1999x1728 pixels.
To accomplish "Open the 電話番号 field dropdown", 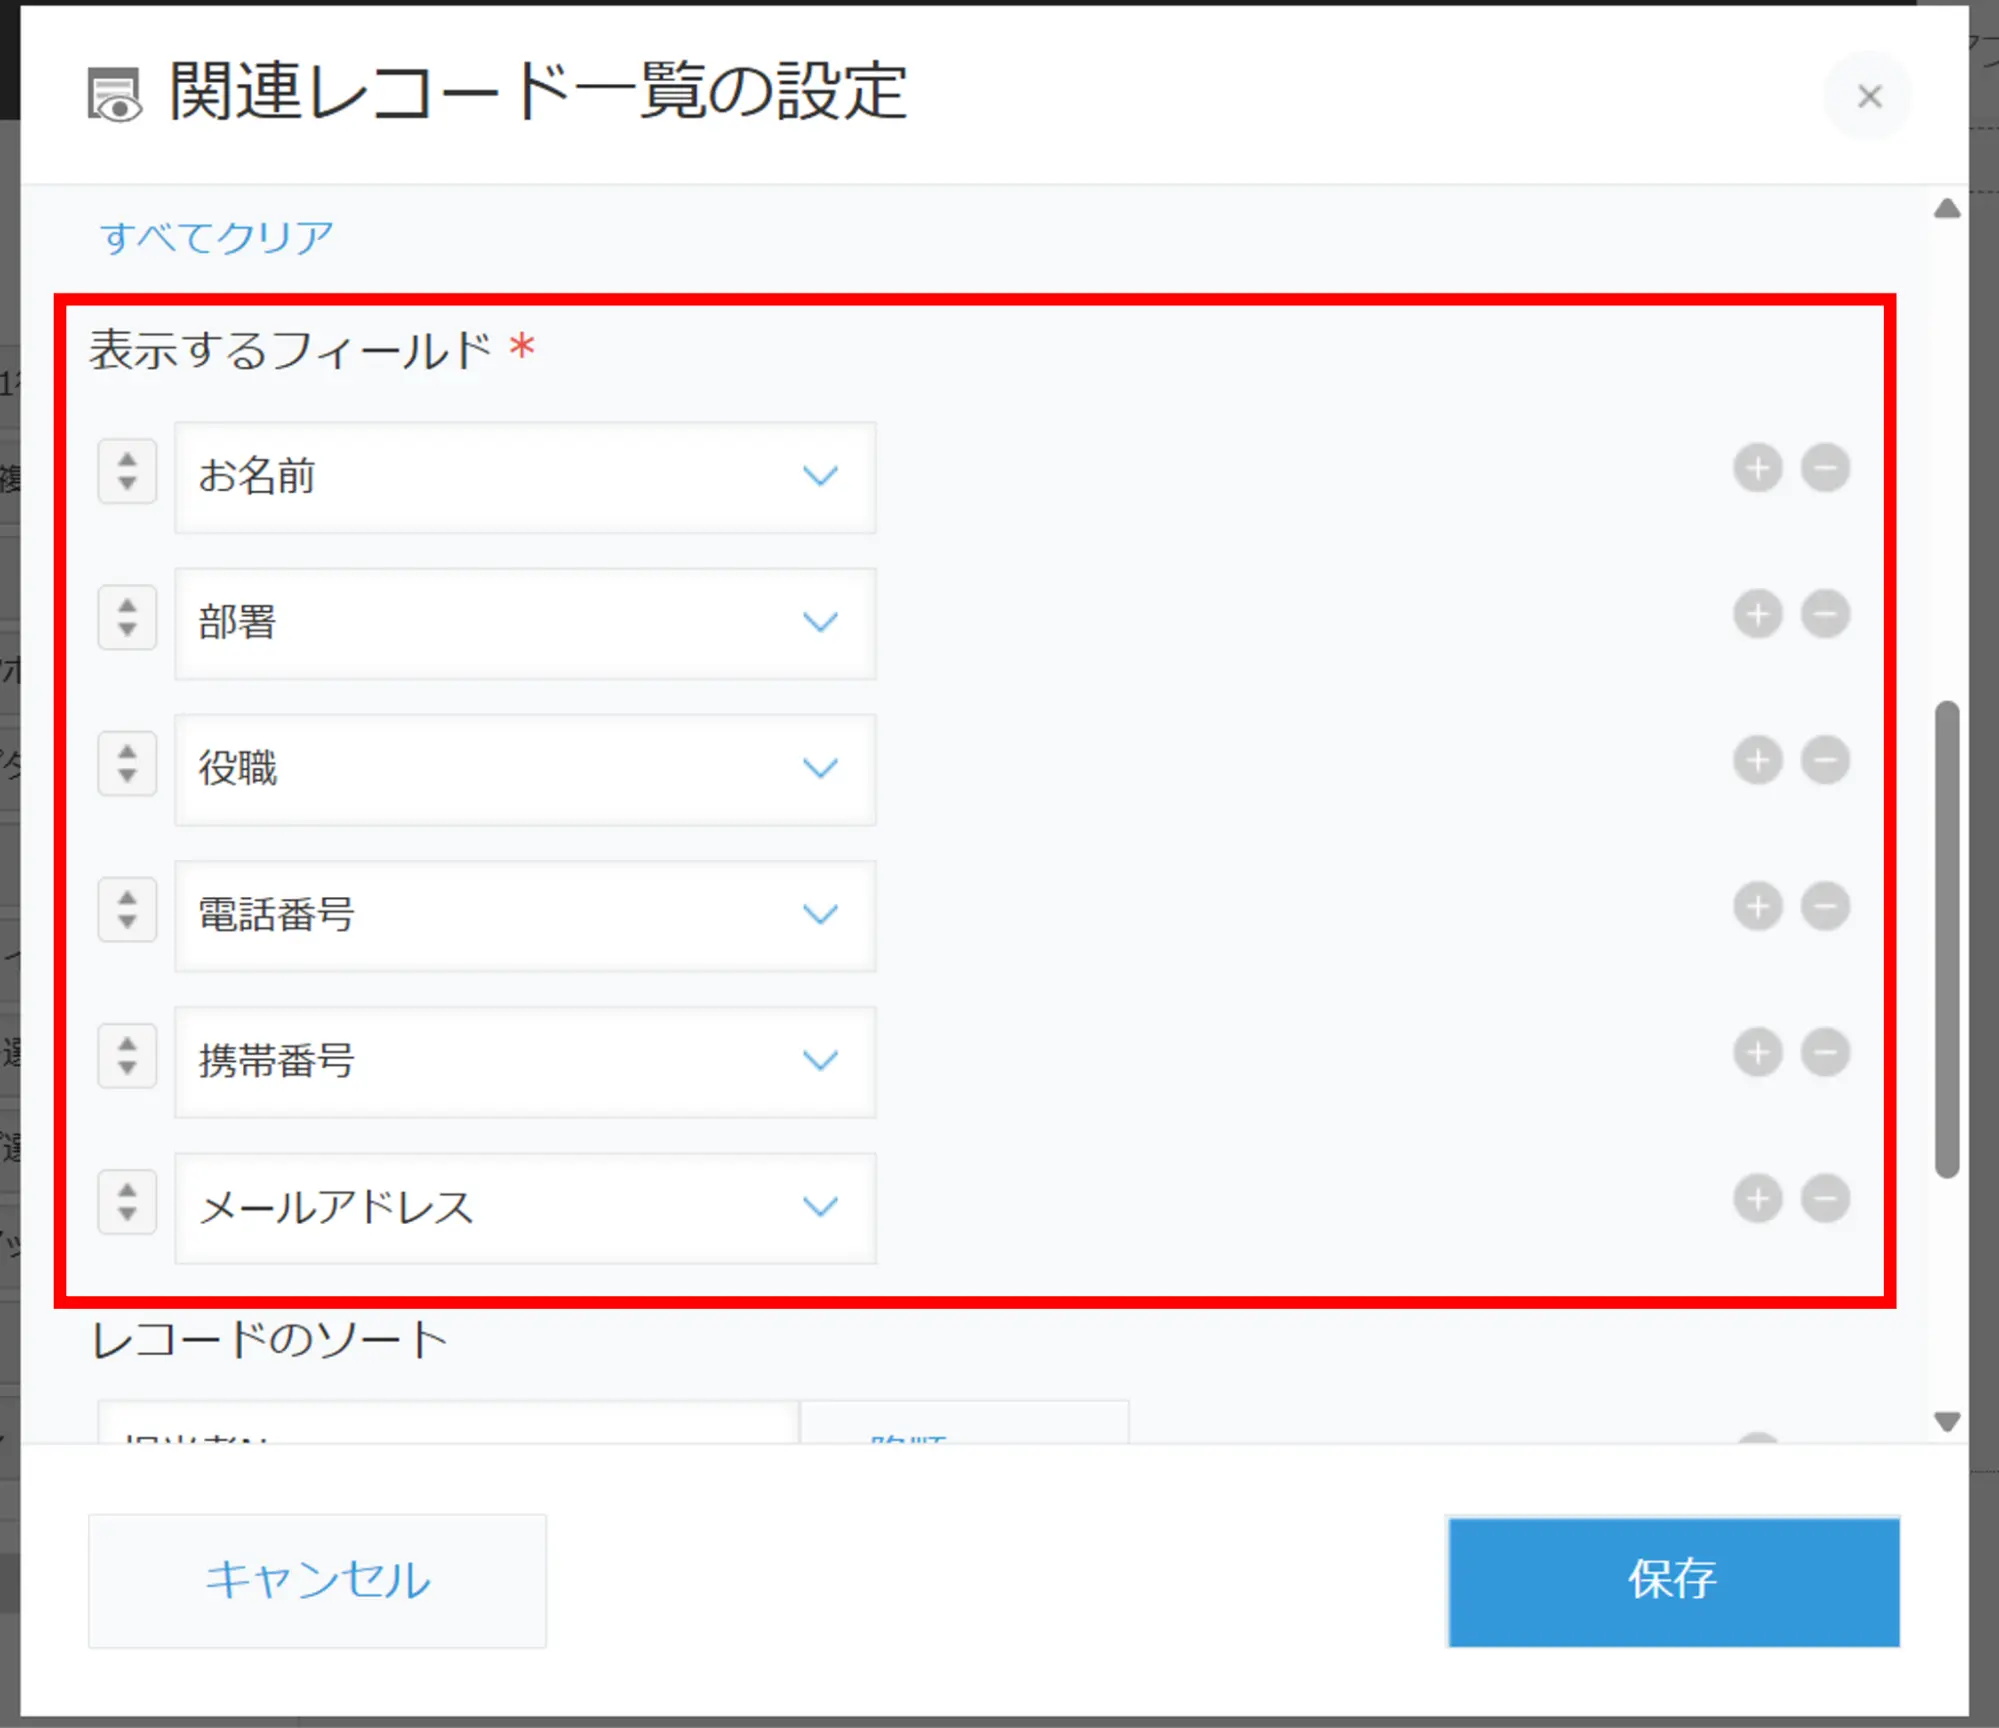I will tap(525, 915).
